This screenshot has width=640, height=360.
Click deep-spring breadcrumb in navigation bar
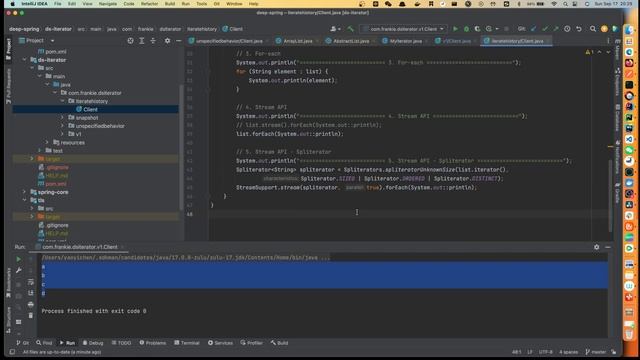click(x=24, y=29)
